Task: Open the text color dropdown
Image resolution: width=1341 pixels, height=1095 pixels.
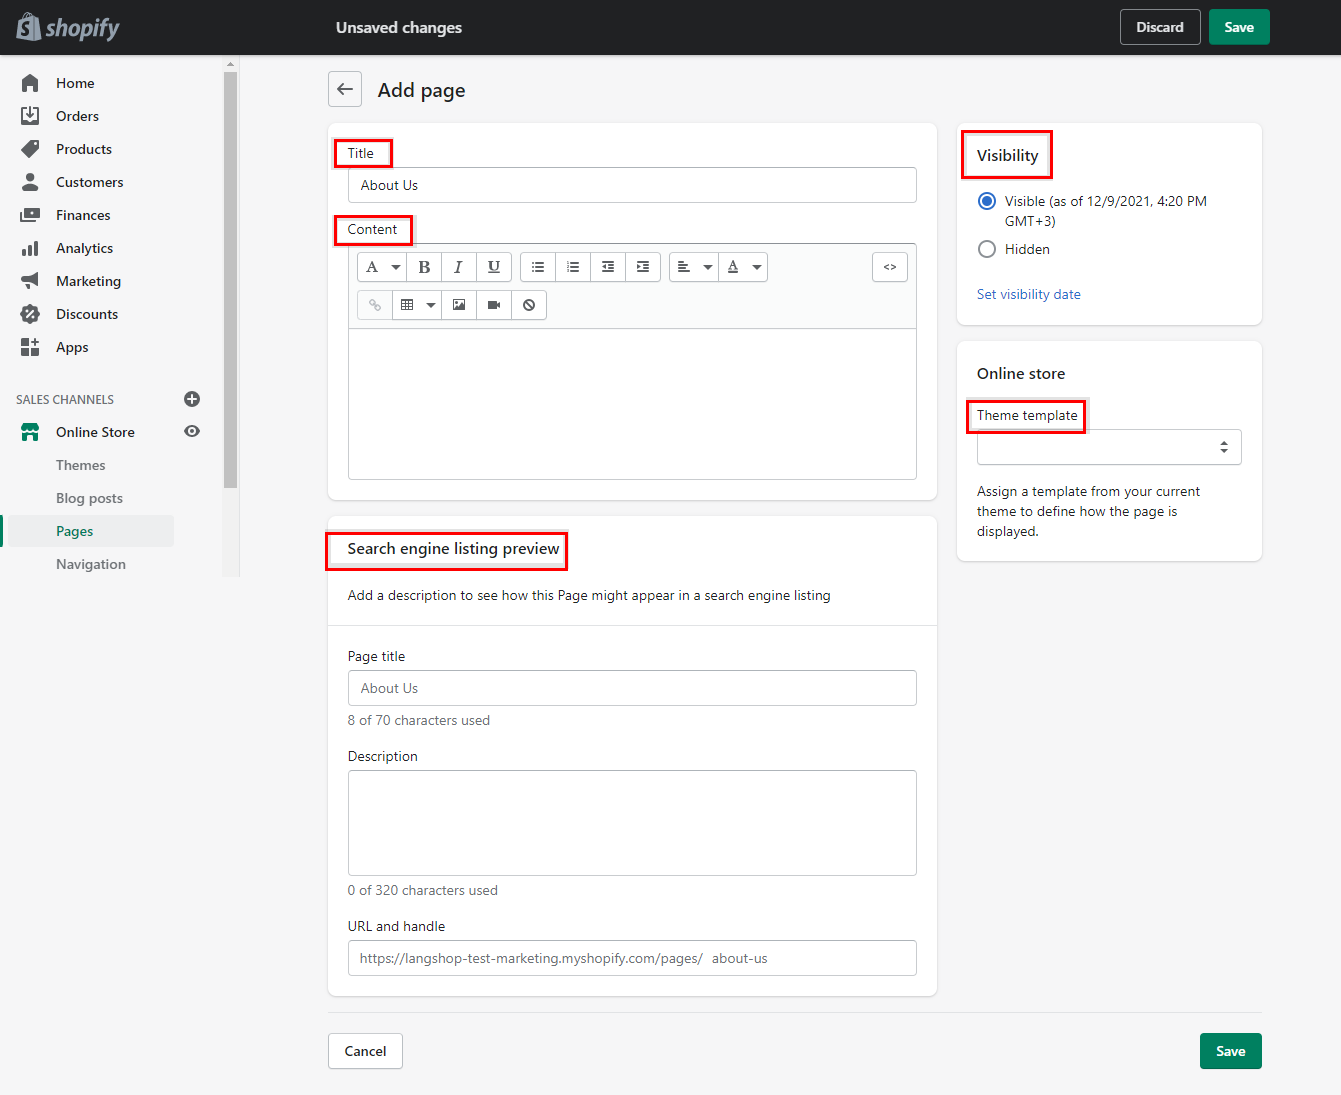Action: coord(743,267)
